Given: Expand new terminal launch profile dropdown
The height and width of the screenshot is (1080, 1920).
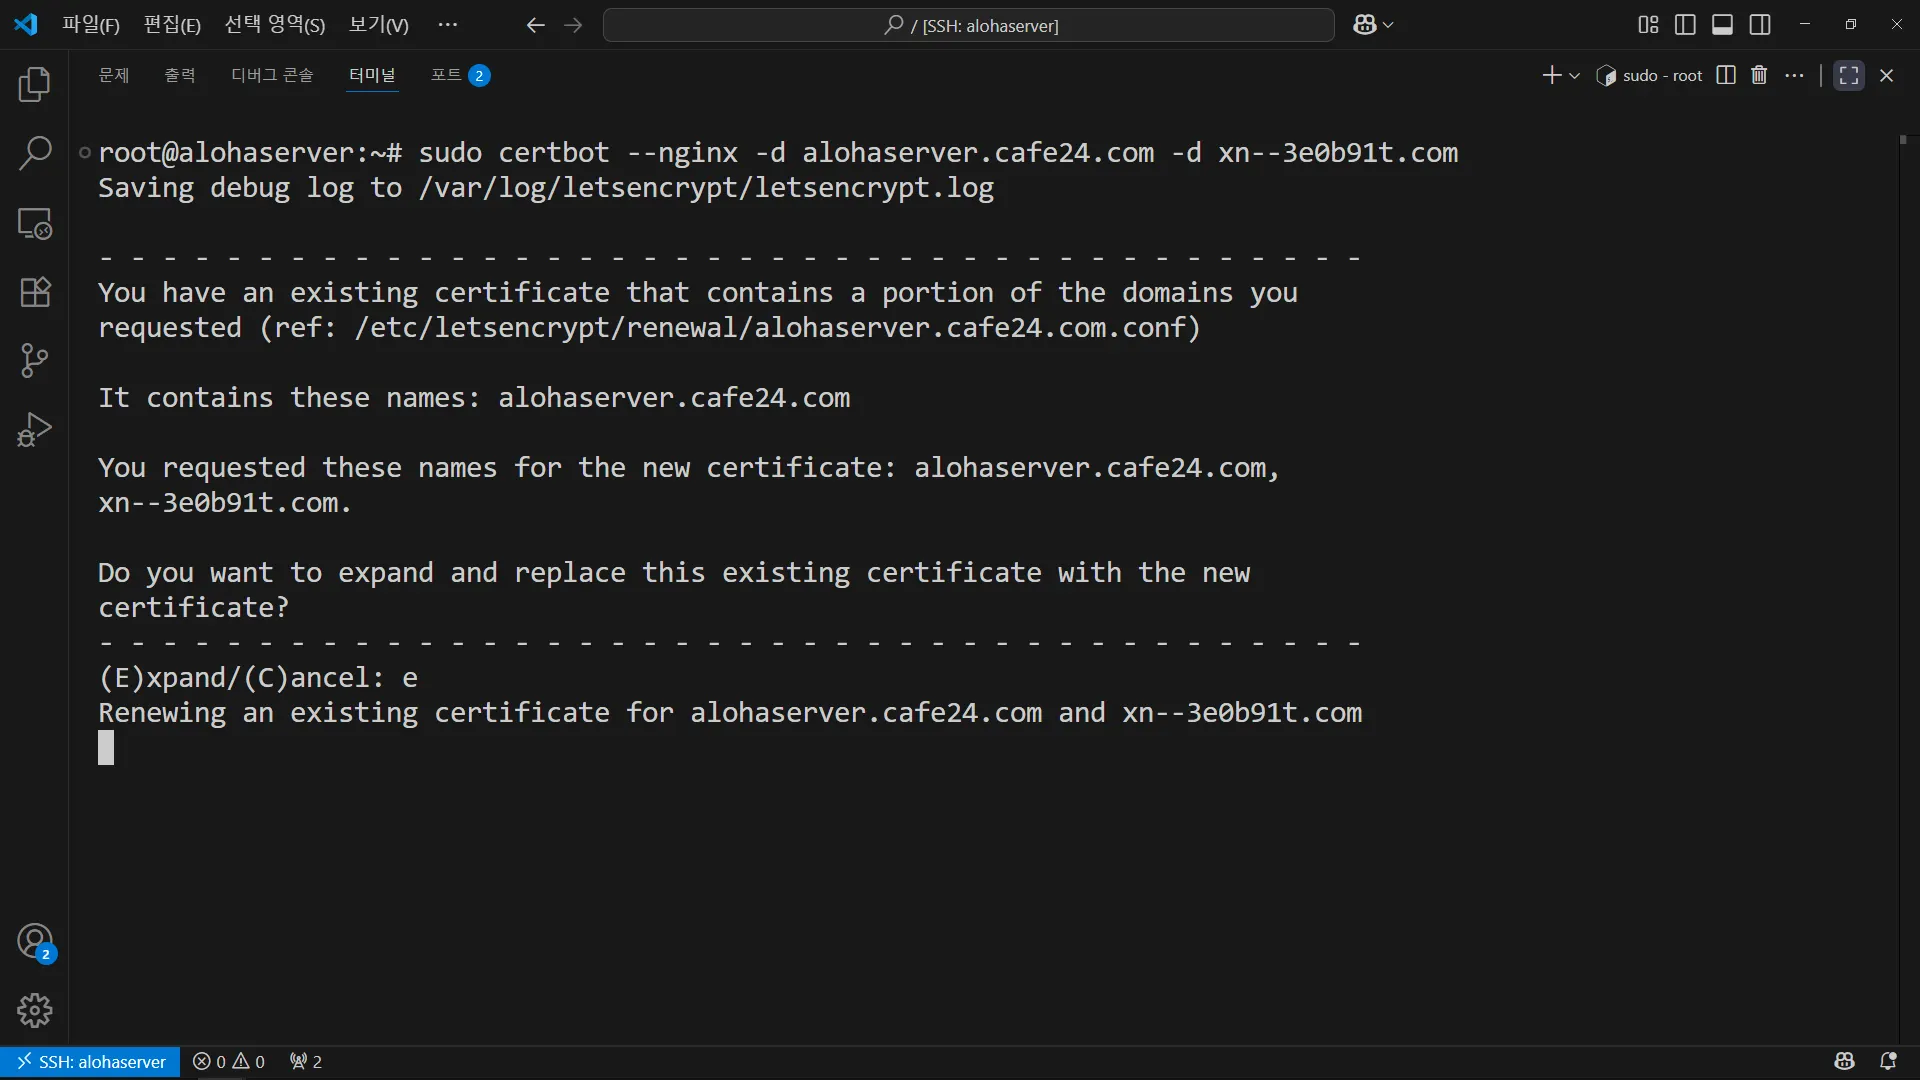Looking at the screenshot, I should coord(1575,76).
